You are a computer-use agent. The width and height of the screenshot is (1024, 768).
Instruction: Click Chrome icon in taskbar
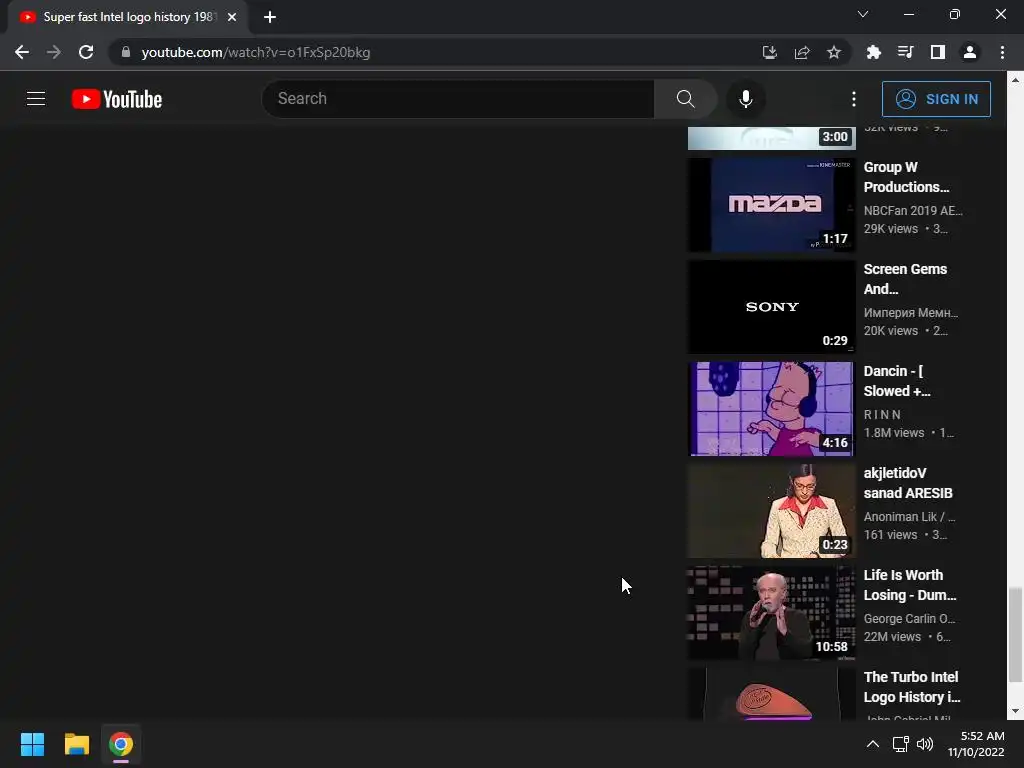121,744
